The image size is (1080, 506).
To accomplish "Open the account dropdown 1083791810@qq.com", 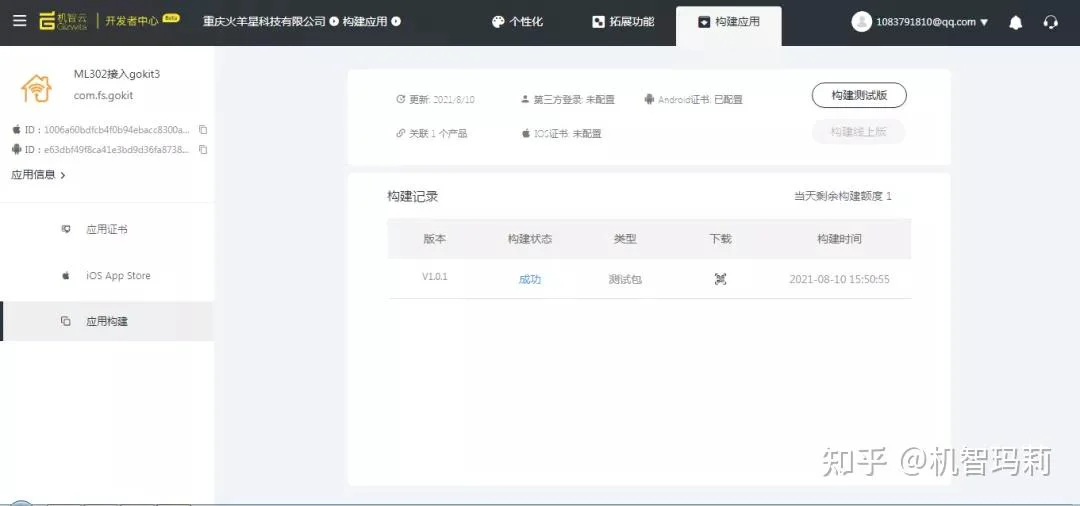I will [x=932, y=21].
